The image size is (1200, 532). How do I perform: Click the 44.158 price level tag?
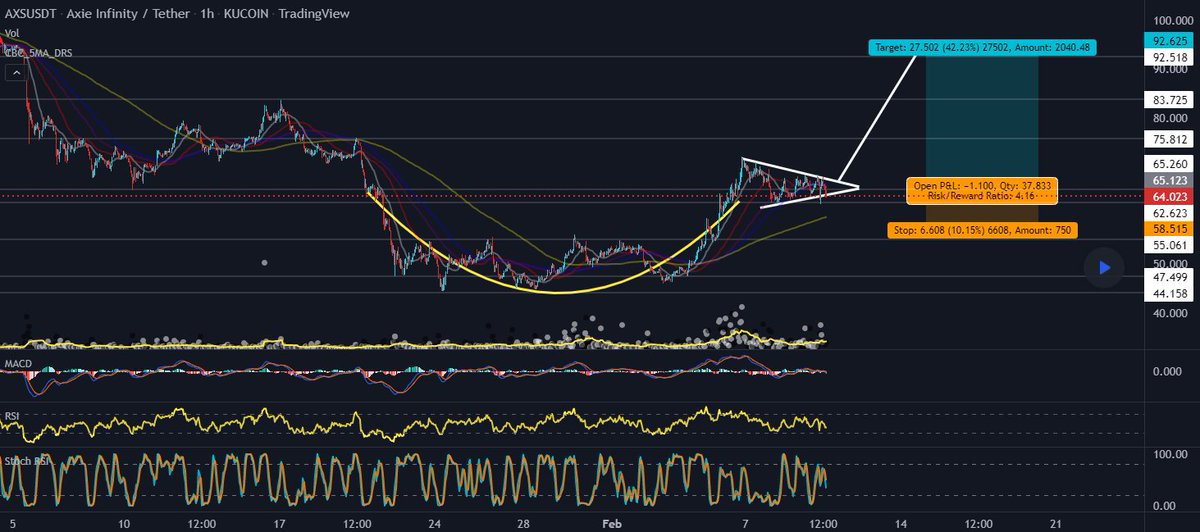point(1169,293)
